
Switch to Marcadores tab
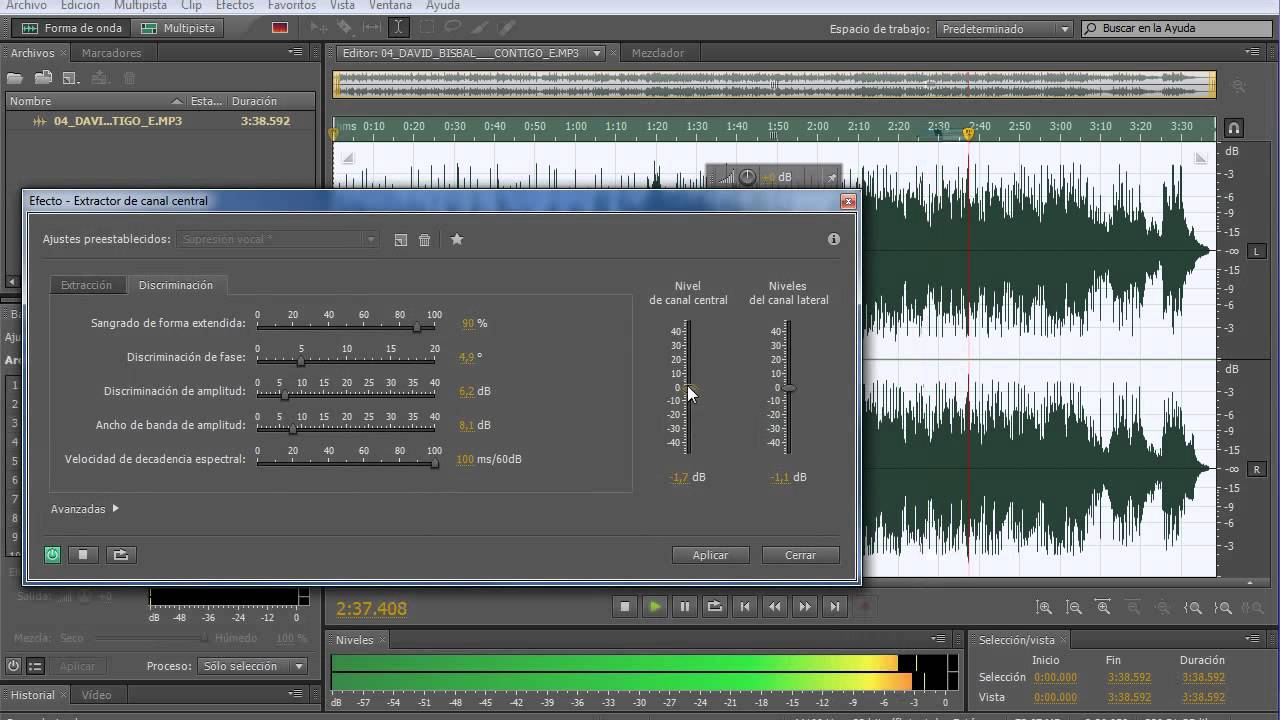(x=111, y=53)
